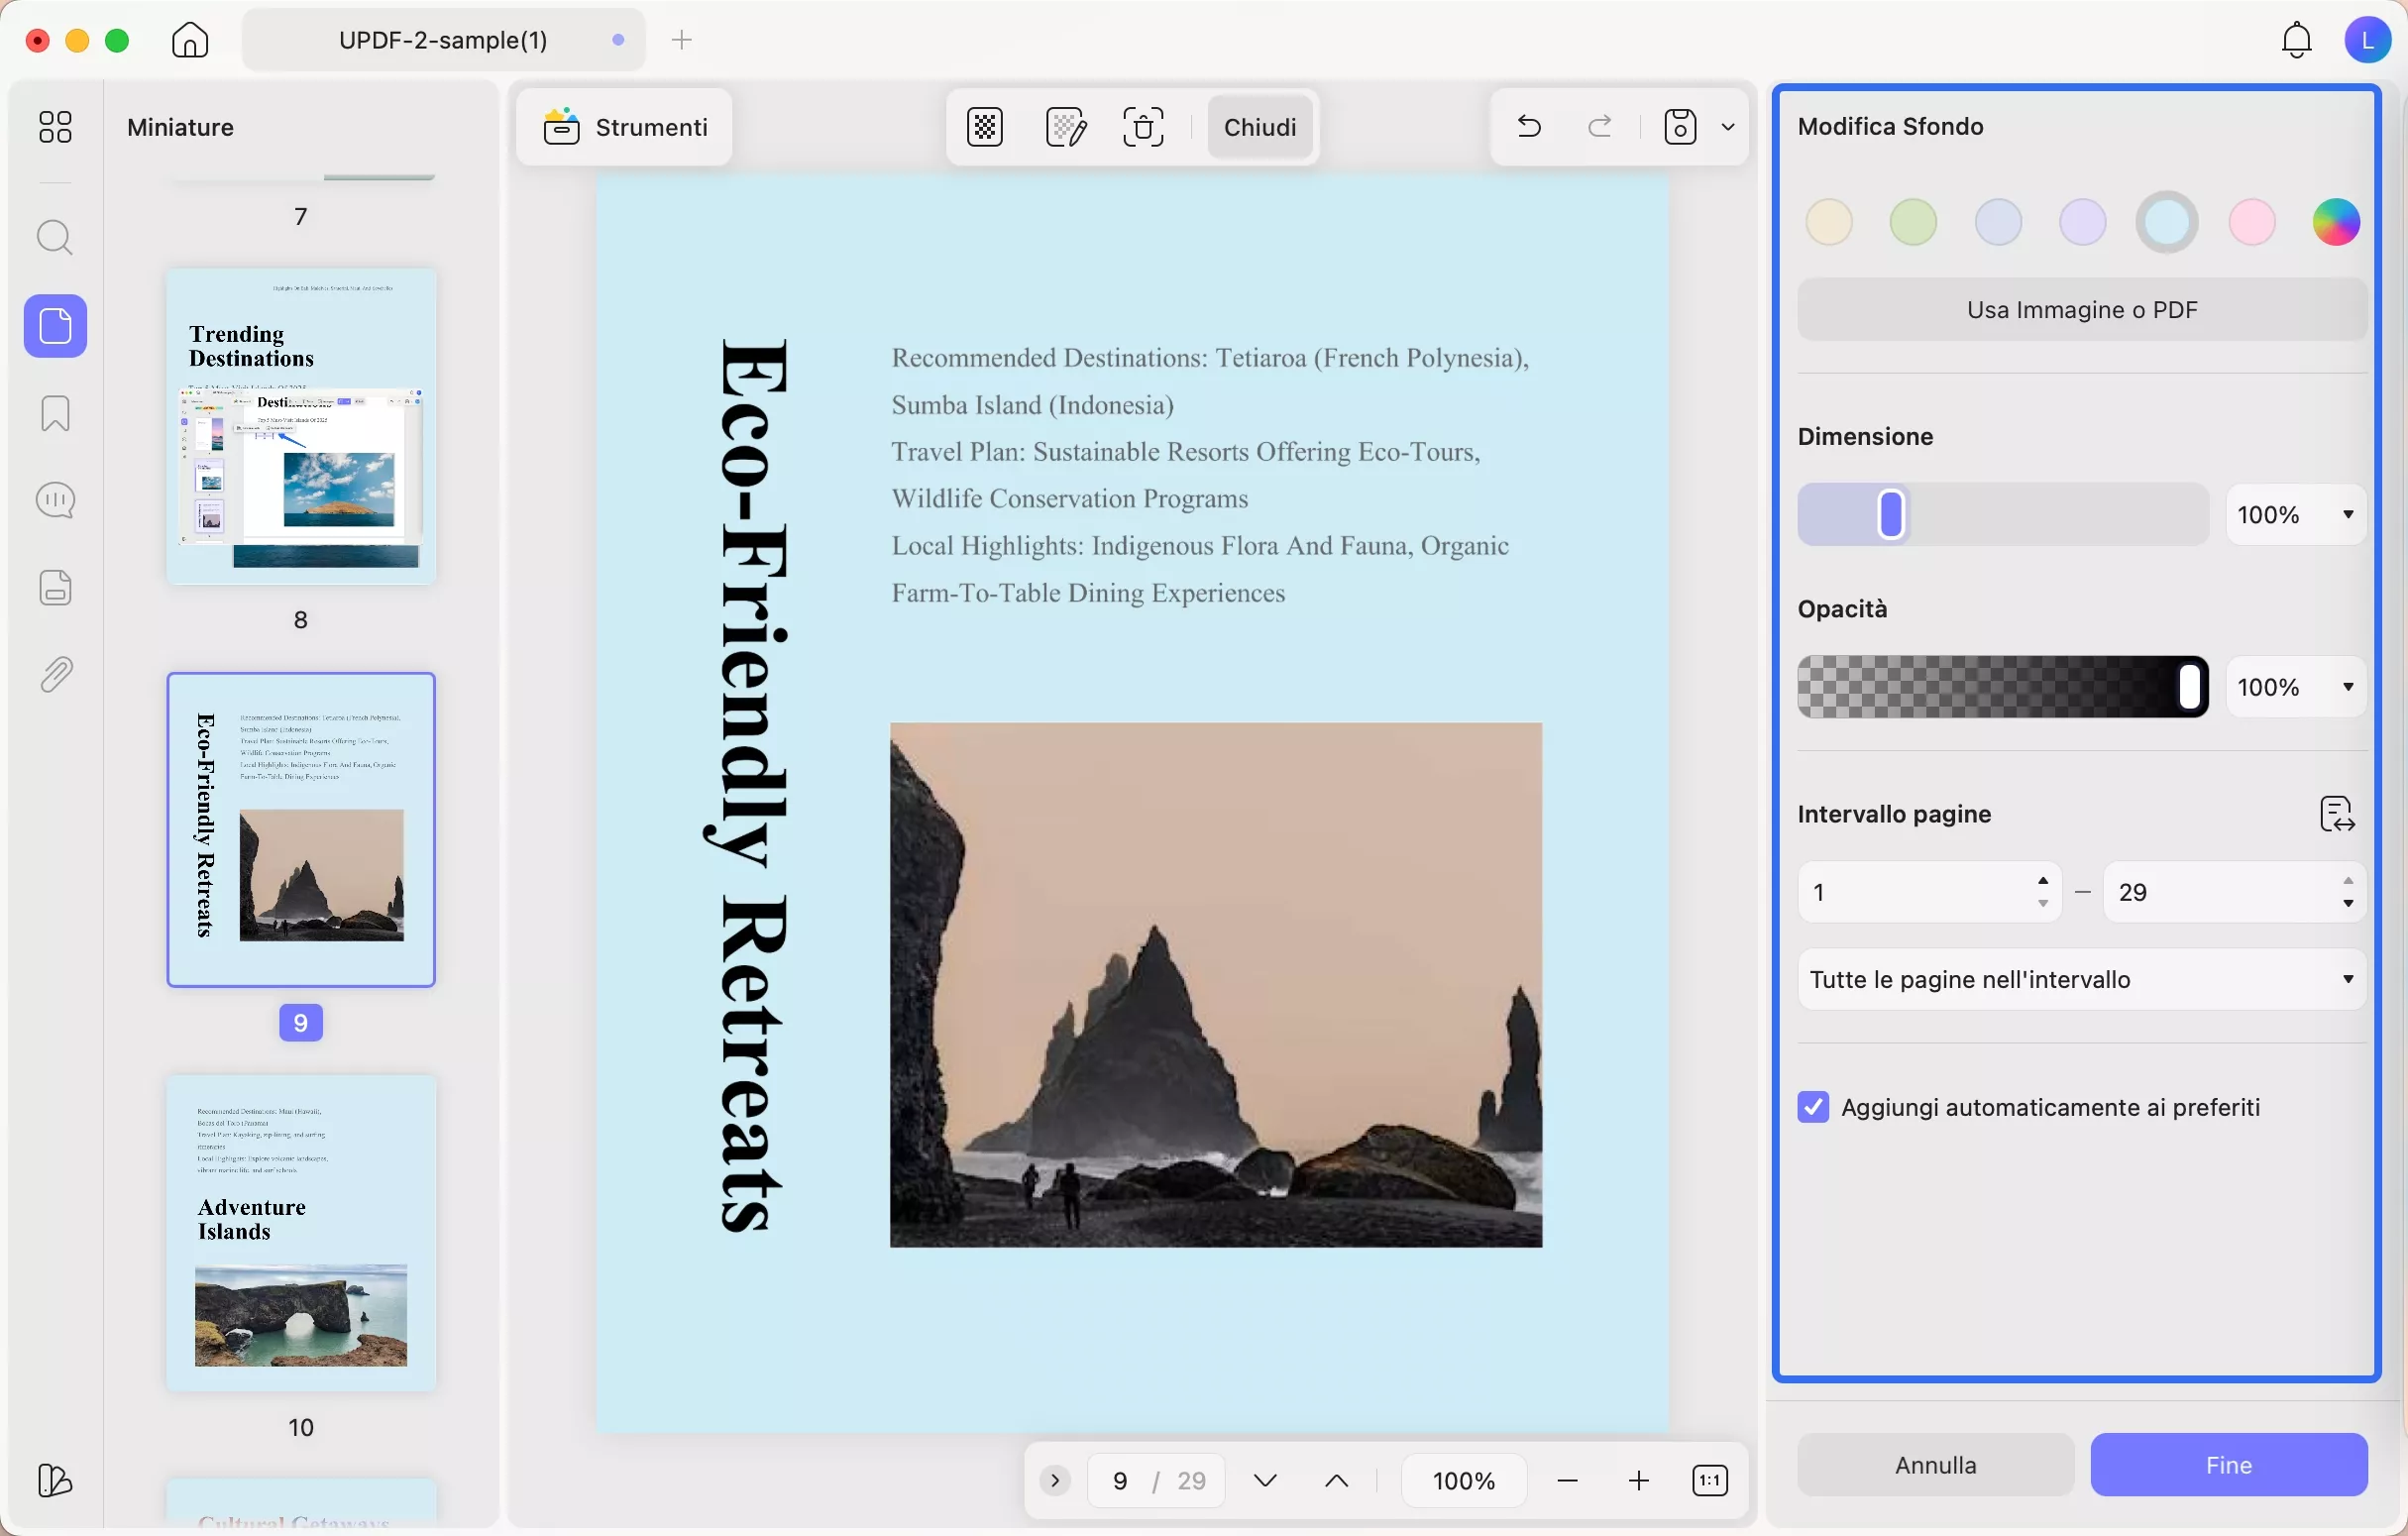Pick the pink background color swatch
The height and width of the screenshot is (1536, 2408).
point(2251,221)
